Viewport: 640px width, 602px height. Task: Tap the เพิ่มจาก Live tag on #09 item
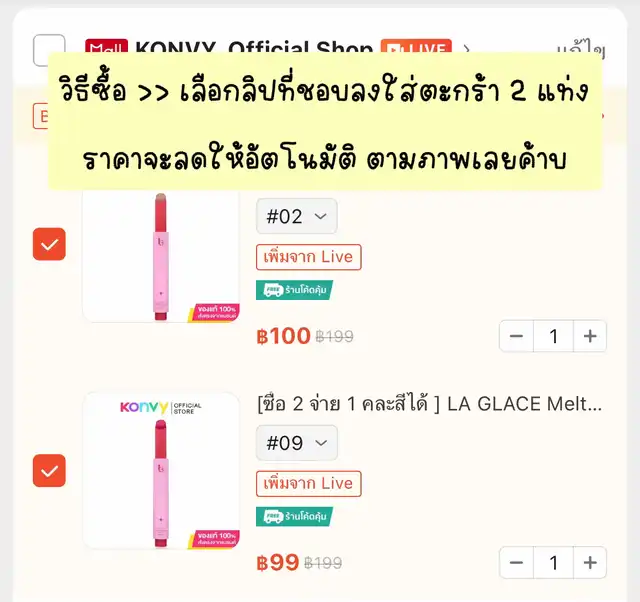309,484
